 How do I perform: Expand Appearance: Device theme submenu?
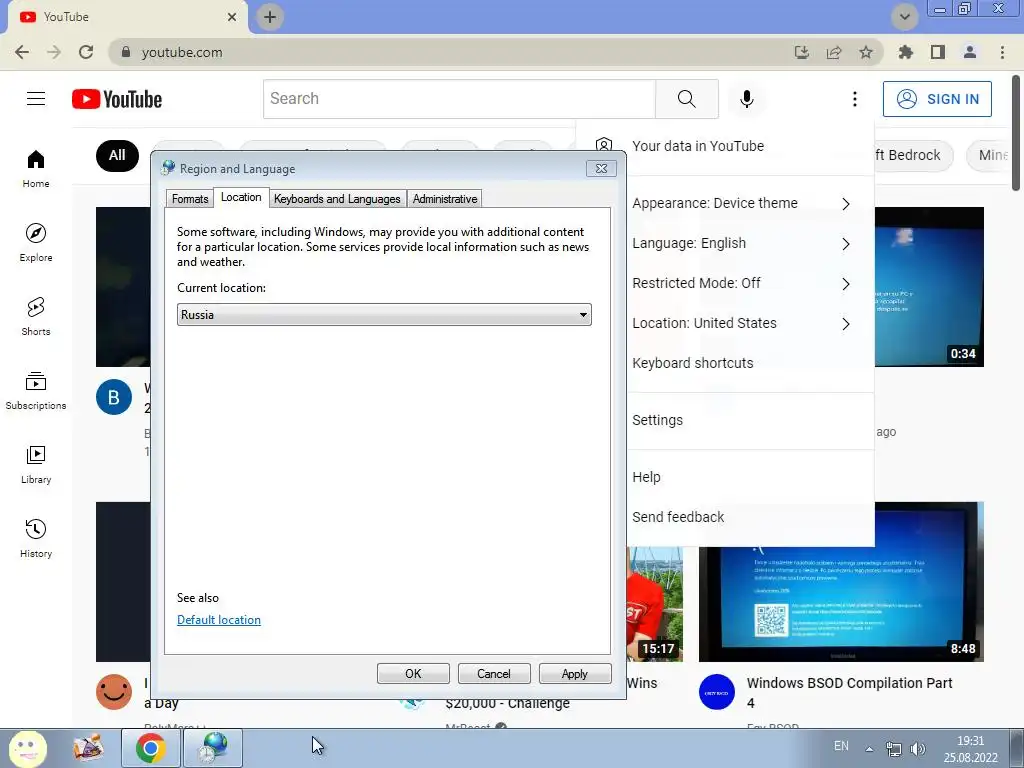(x=750, y=203)
